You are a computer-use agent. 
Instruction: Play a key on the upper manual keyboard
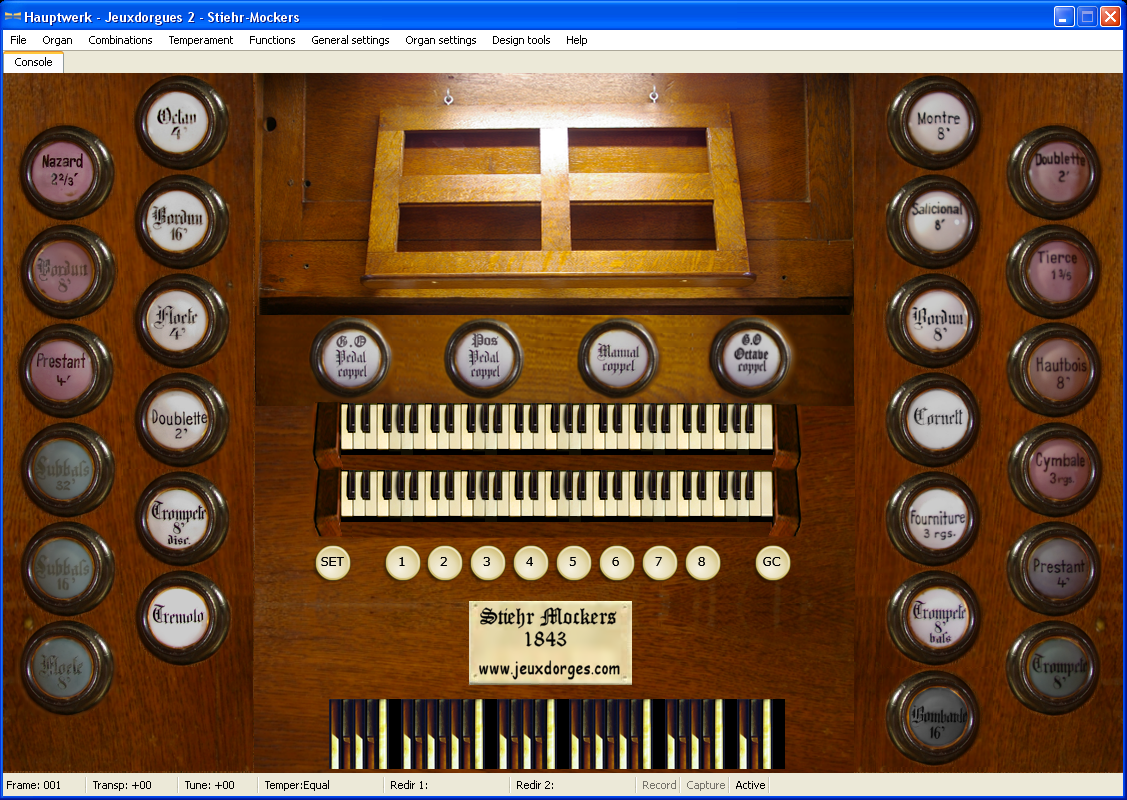click(556, 427)
